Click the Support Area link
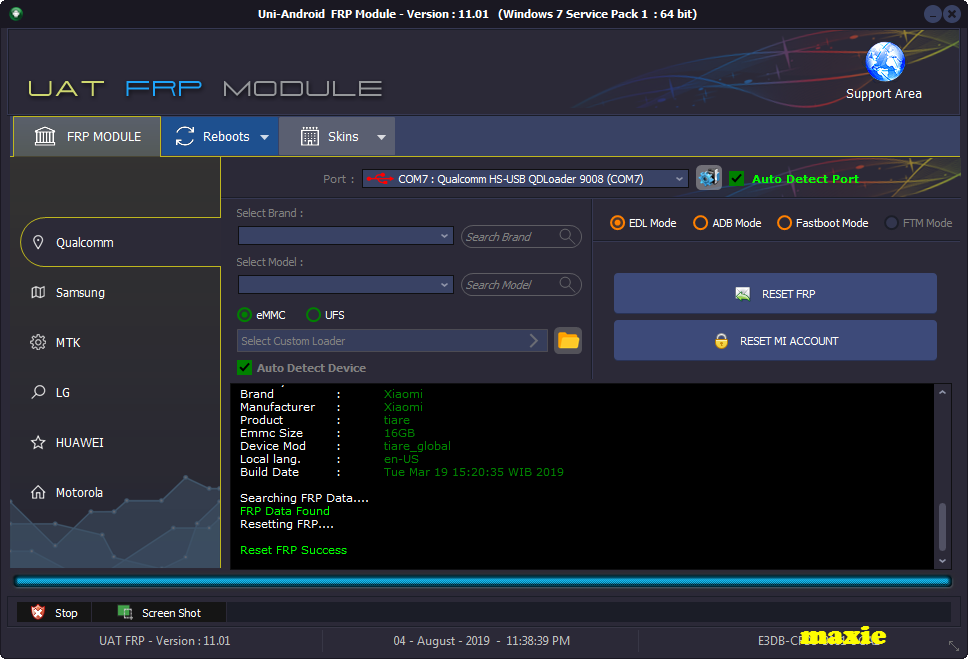This screenshot has width=968, height=659. click(x=883, y=93)
